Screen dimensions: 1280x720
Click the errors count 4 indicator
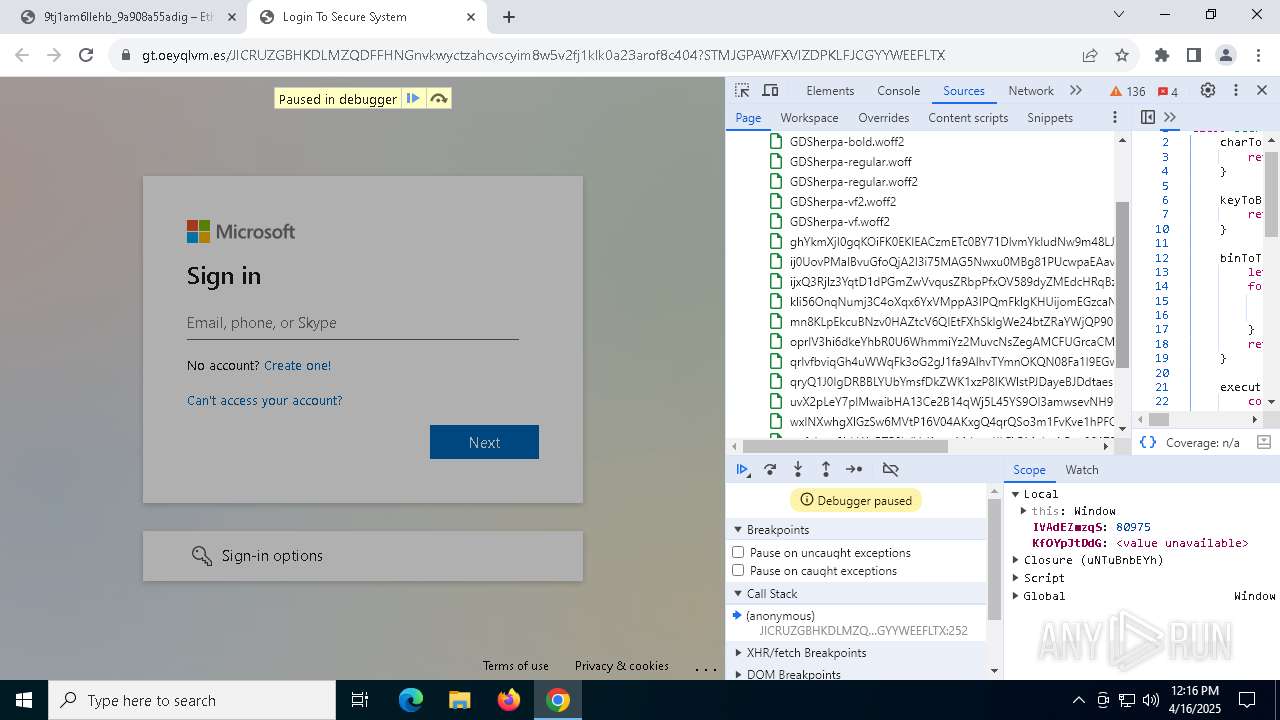tap(1168, 91)
